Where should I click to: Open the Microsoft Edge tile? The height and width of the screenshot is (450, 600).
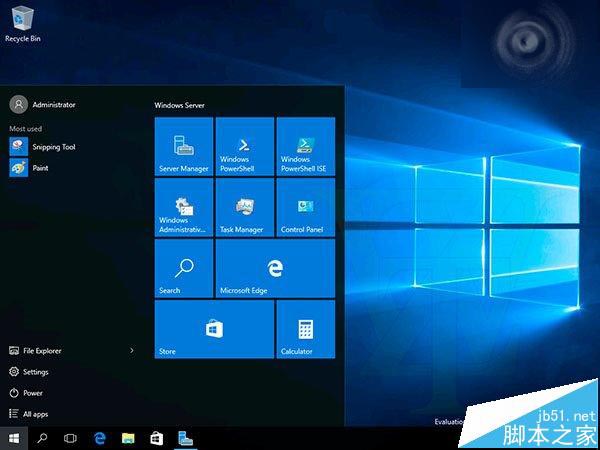[x=276, y=268]
